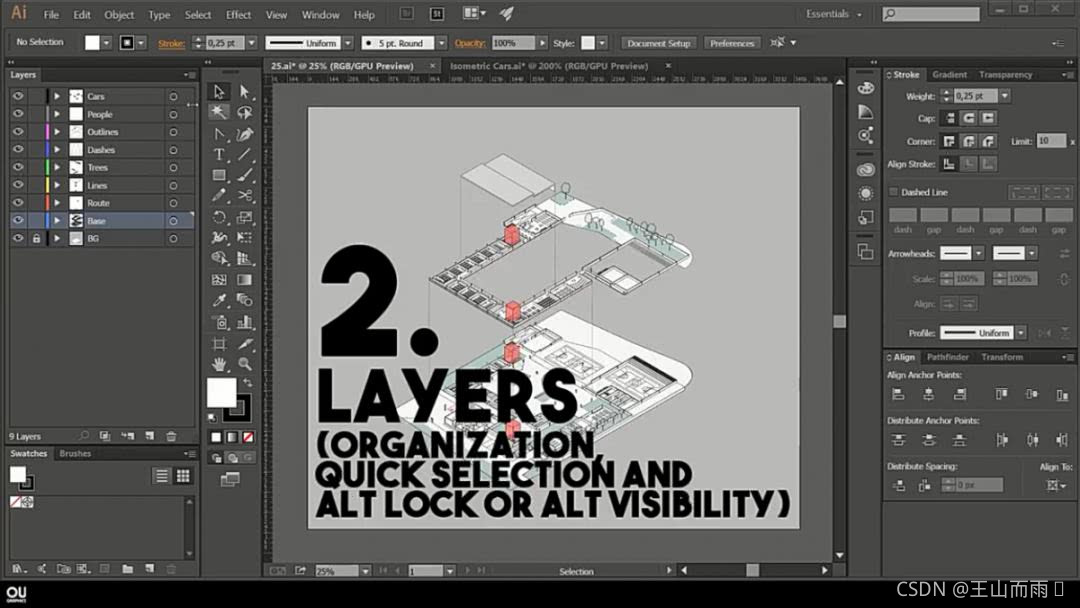Click the Document Setup button
Image resolution: width=1080 pixels, height=608 pixels.
658,43
